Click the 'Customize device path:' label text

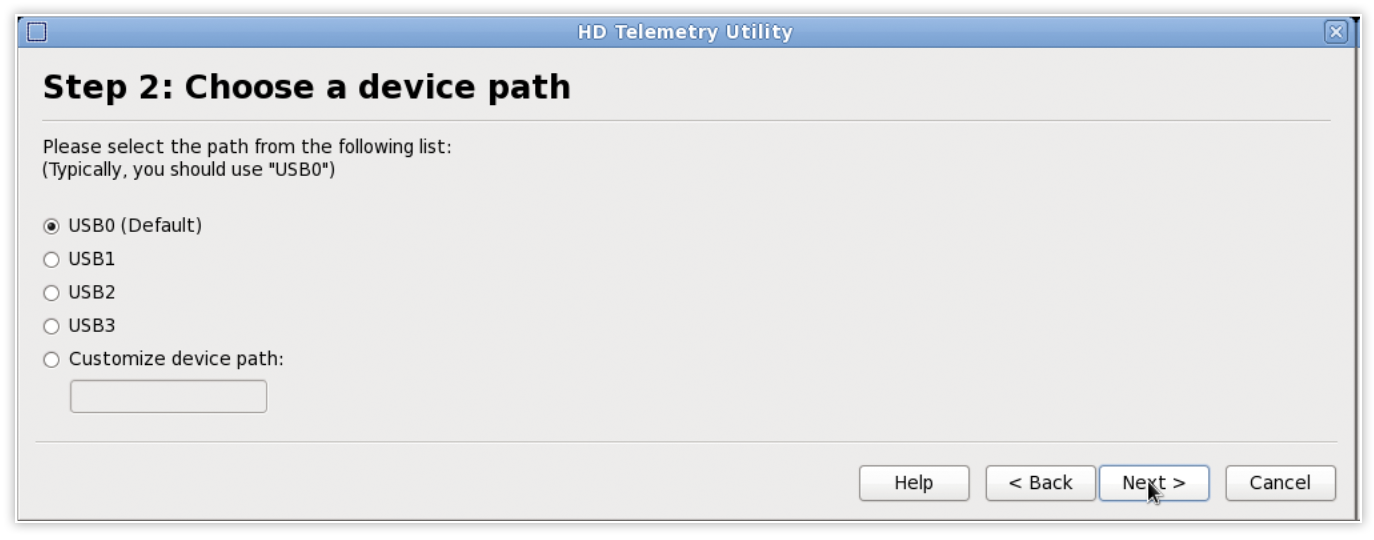176,359
